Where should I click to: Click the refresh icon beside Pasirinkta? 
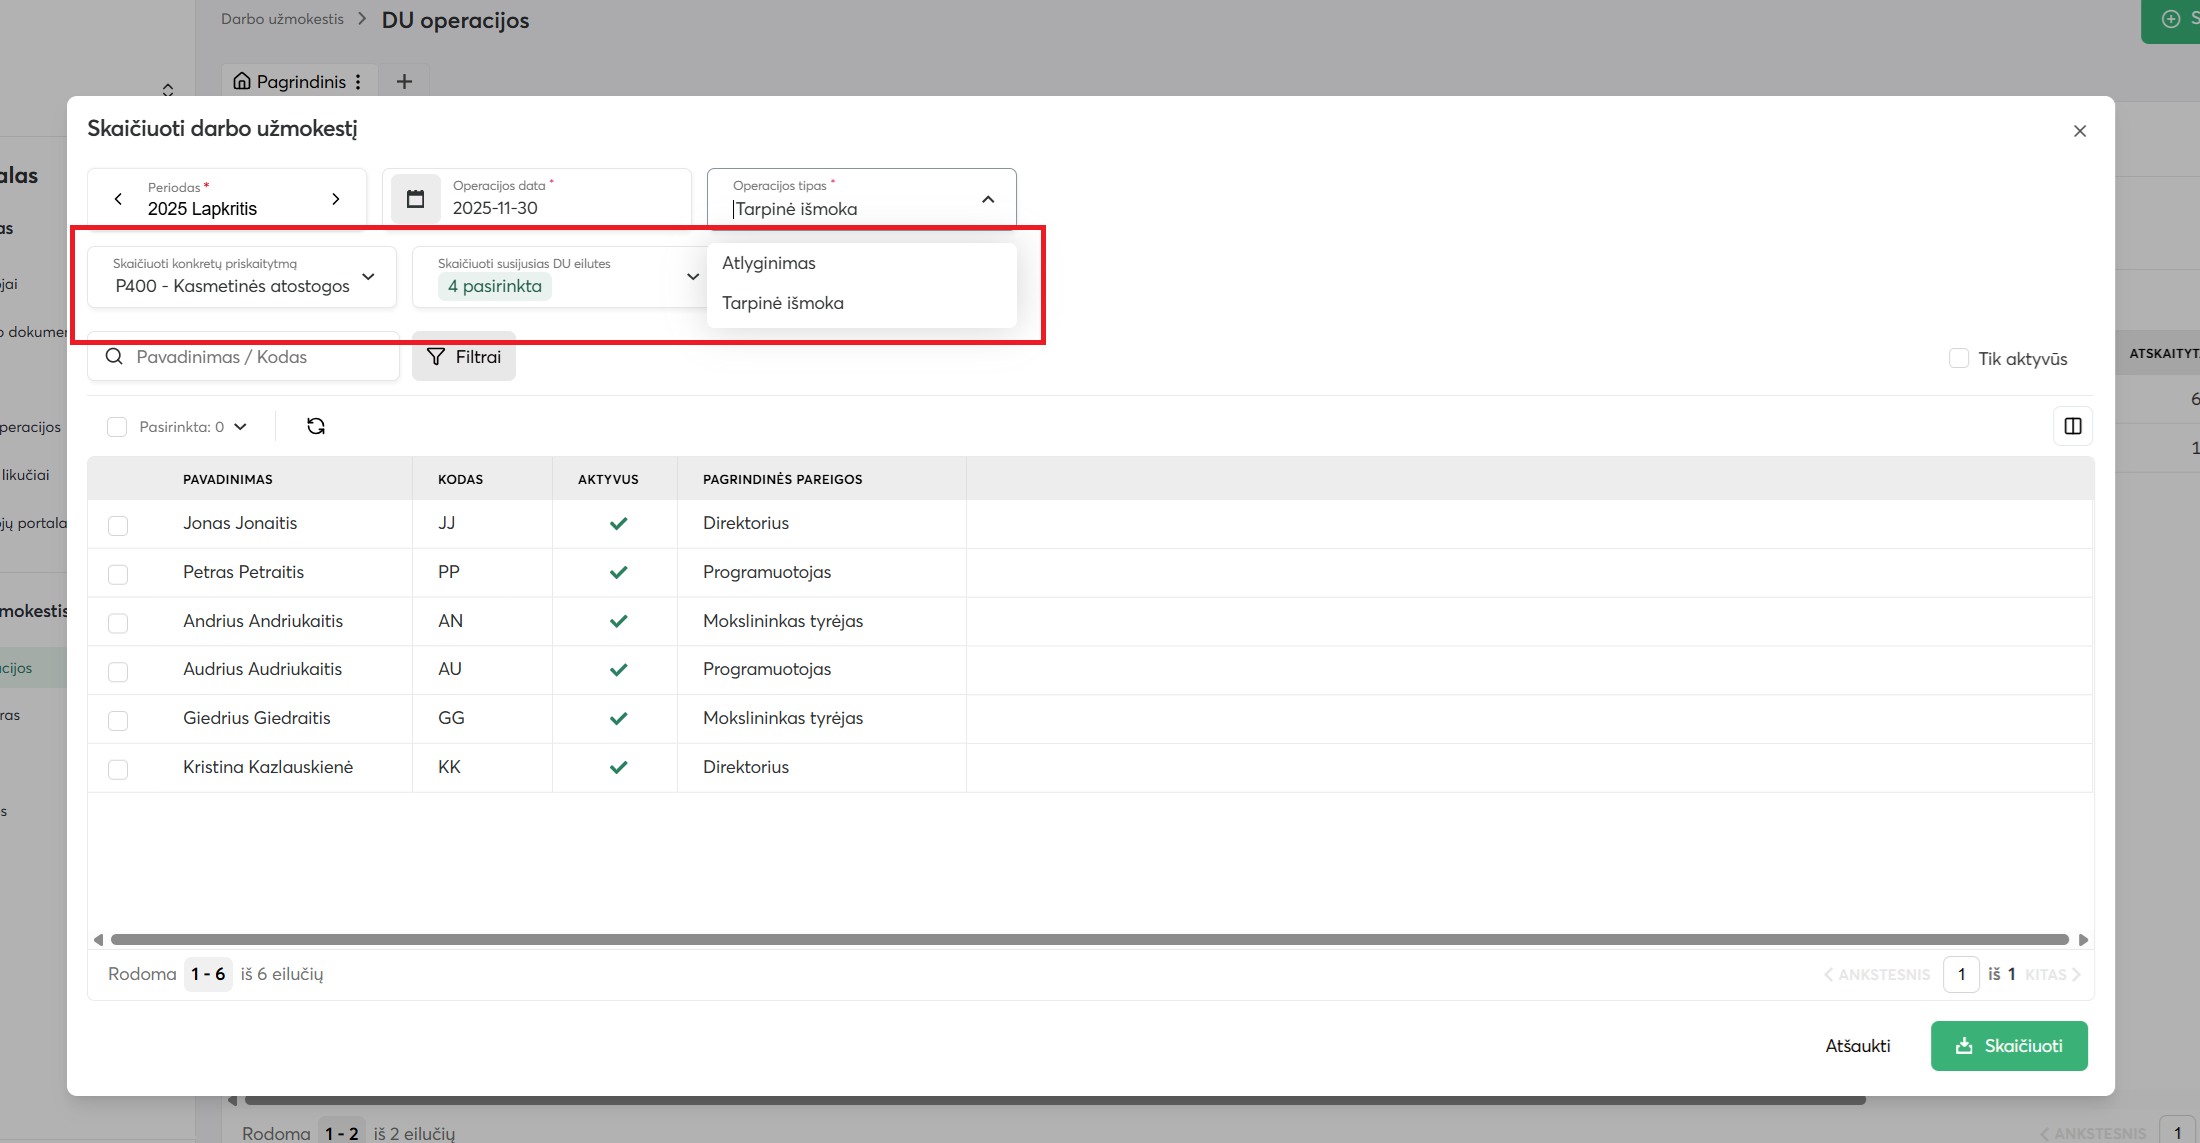point(316,427)
